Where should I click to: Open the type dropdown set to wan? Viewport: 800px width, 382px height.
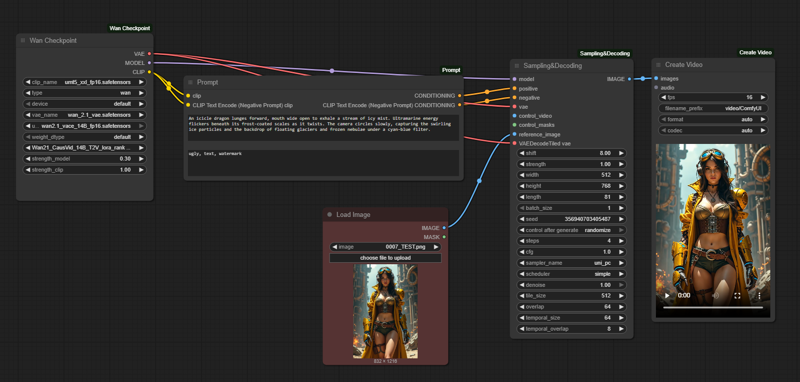(x=85, y=93)
